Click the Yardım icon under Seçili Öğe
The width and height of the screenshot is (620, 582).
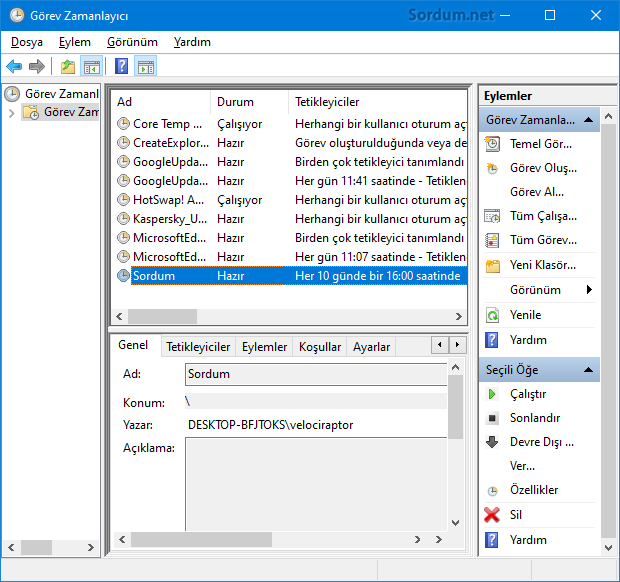pyautogui.click(x=491, y=540)
